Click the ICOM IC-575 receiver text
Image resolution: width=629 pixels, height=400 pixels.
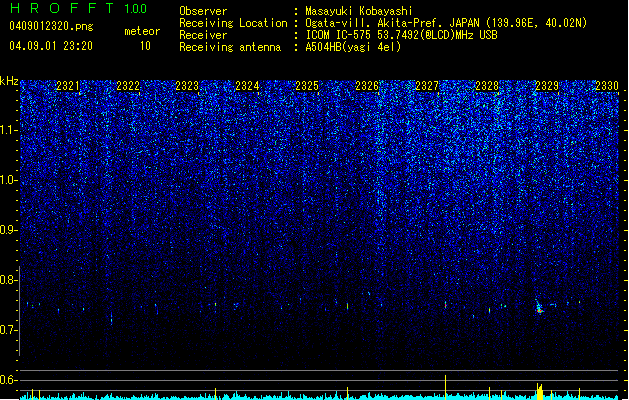point(401,35)
